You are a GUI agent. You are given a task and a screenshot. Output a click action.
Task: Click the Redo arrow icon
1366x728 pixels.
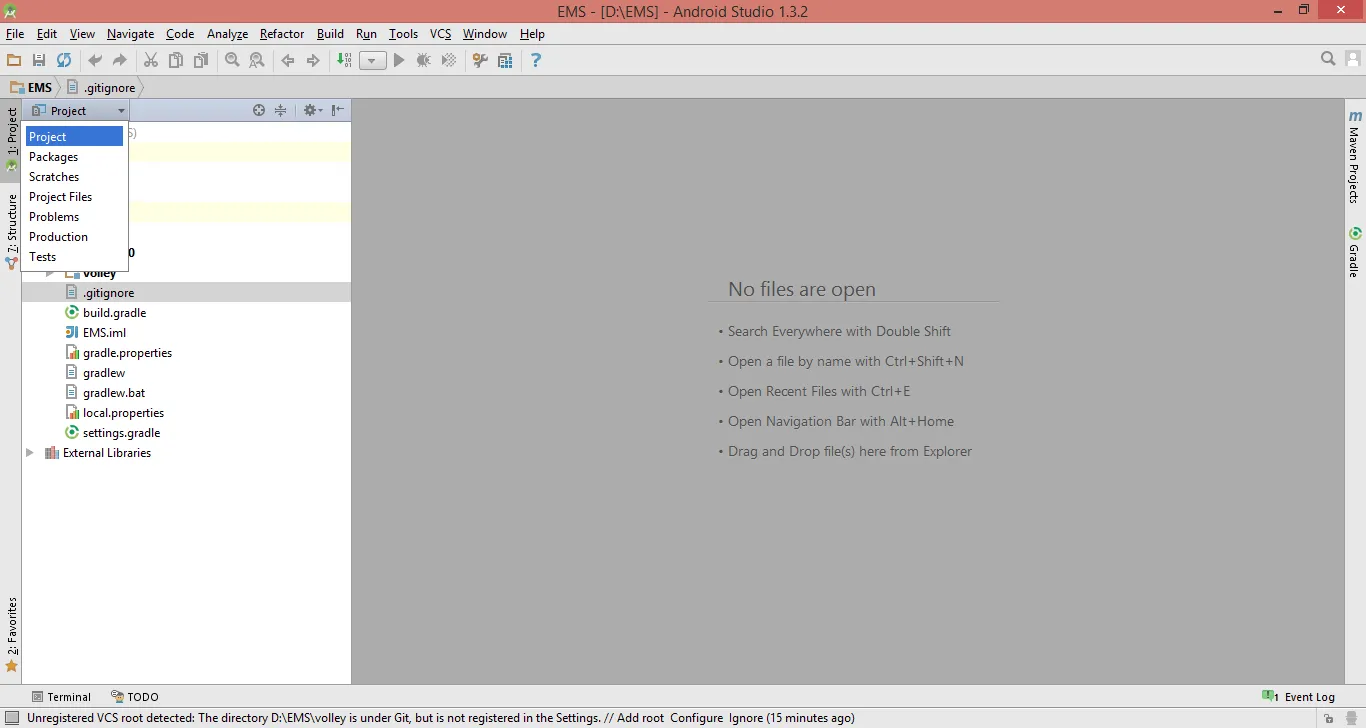[120, 60]
